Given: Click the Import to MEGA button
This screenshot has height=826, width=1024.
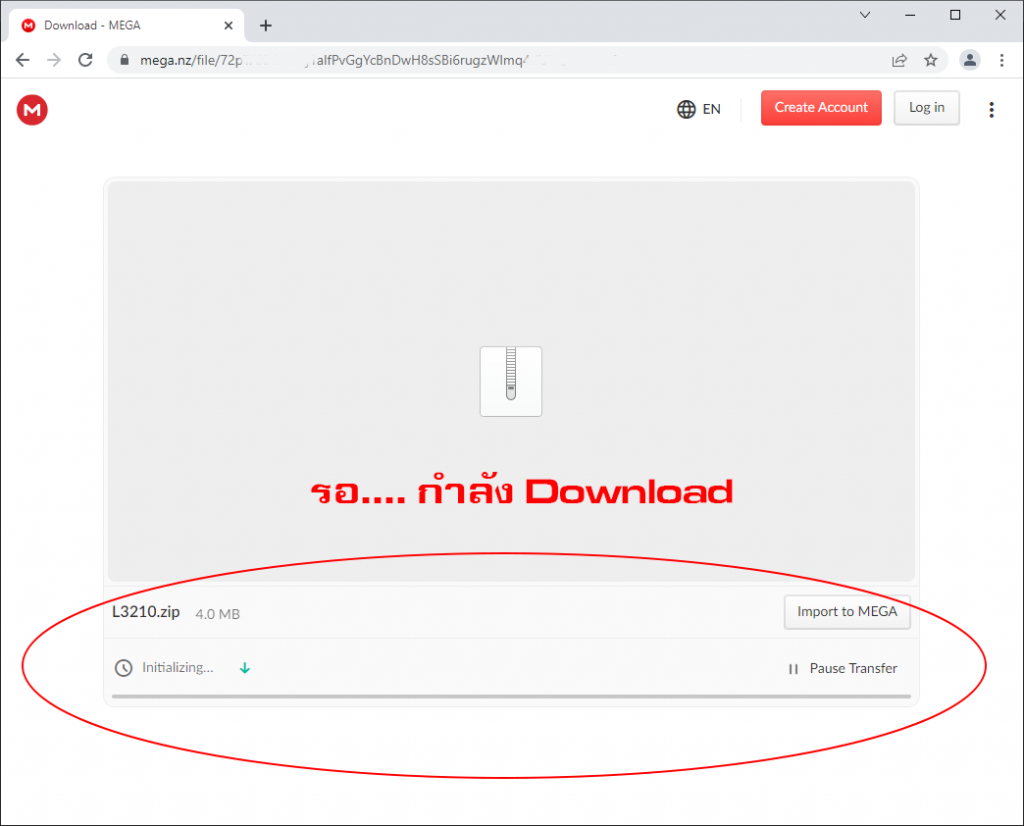Looking at the screenshot, I should point(846,612).
